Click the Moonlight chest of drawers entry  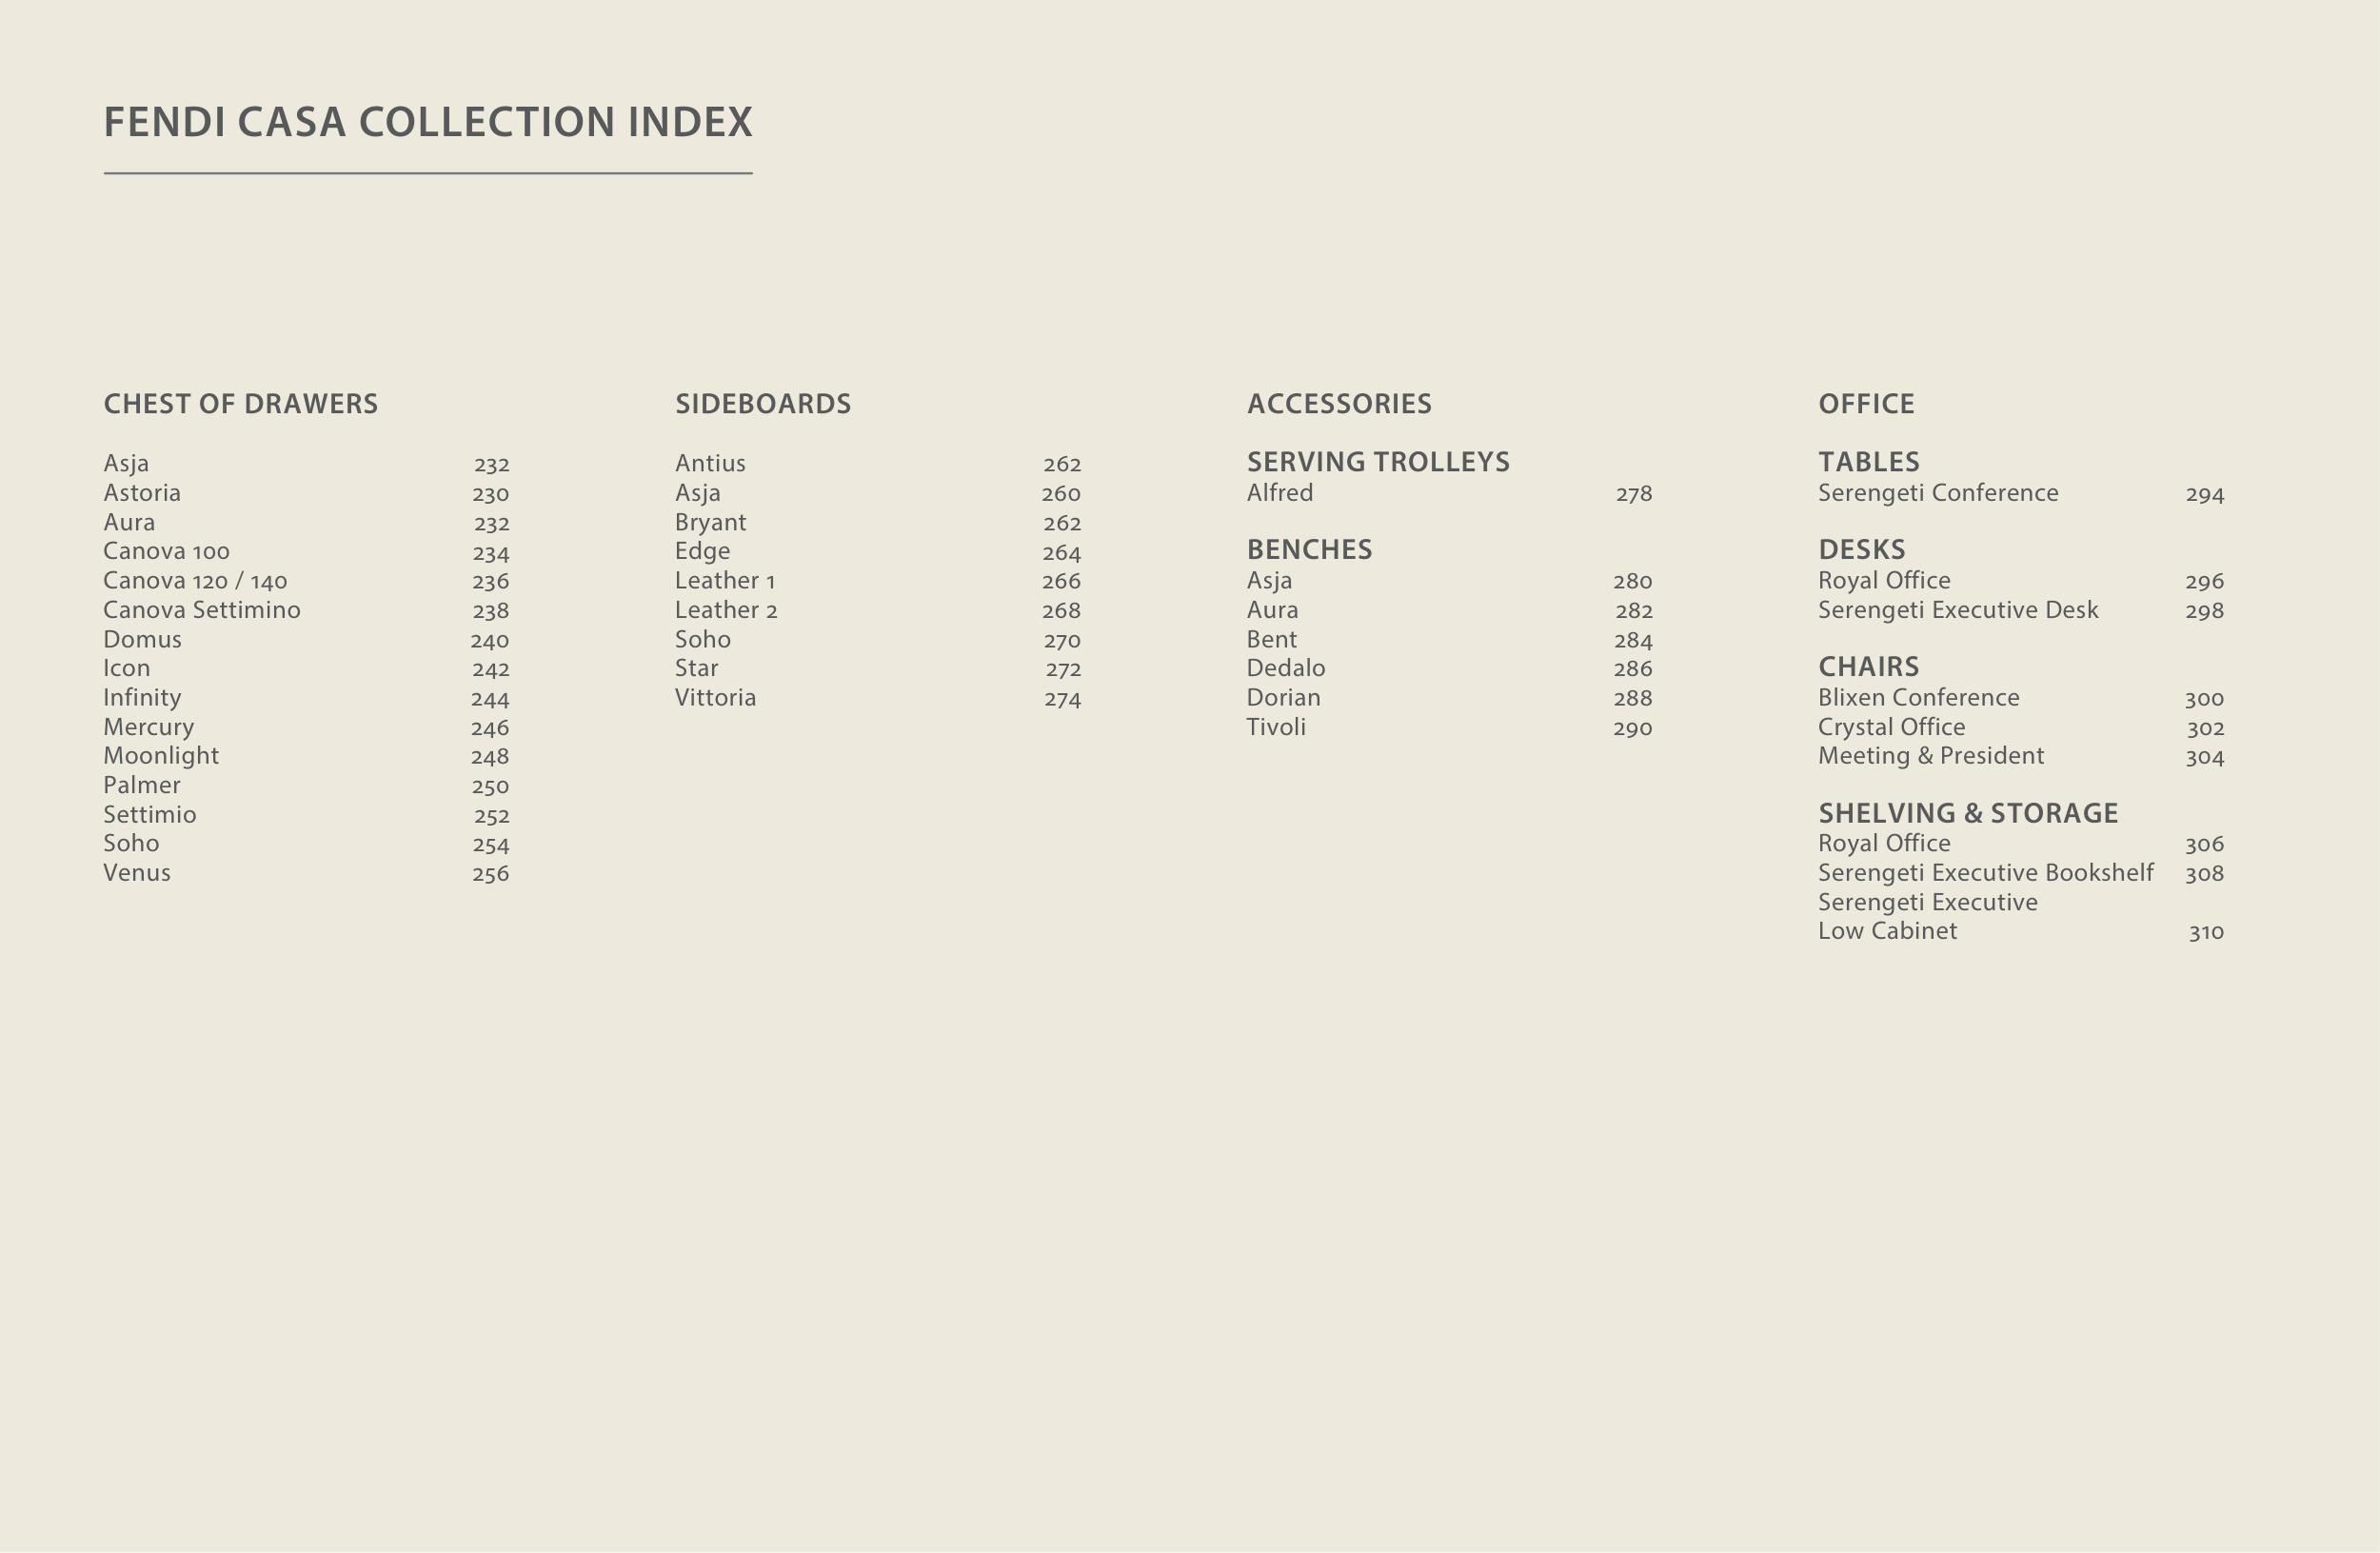160,756
